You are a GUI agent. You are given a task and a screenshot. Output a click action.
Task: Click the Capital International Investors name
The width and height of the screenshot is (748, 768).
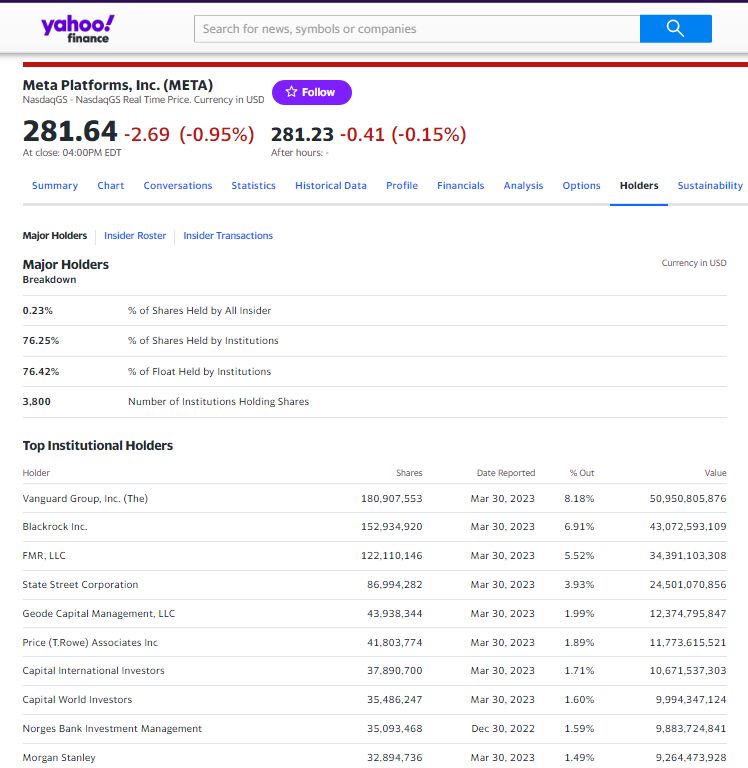point(94,671)
